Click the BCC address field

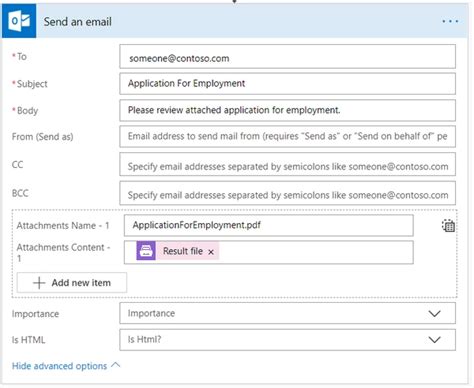[287, 193]
